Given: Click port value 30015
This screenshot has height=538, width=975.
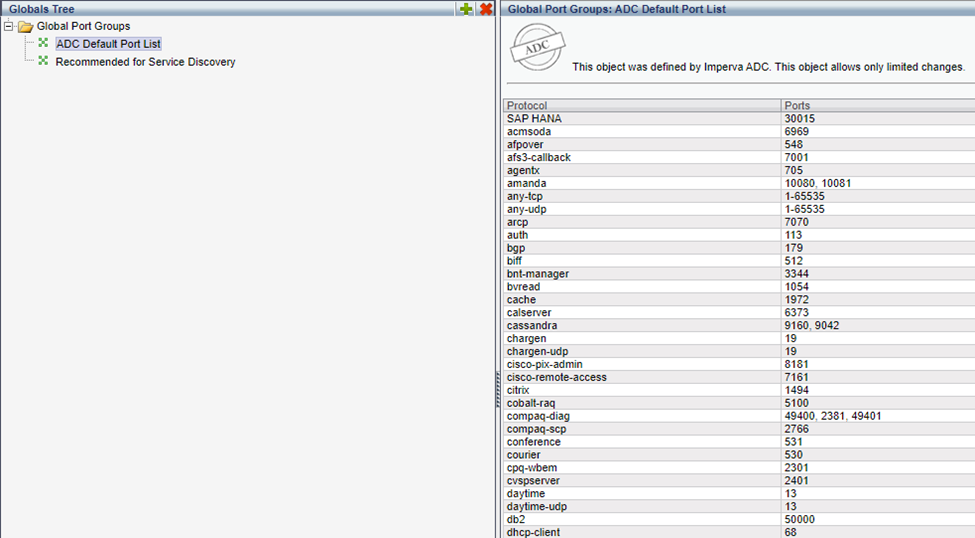Looking at the screenshot, I should pos(800,118).
